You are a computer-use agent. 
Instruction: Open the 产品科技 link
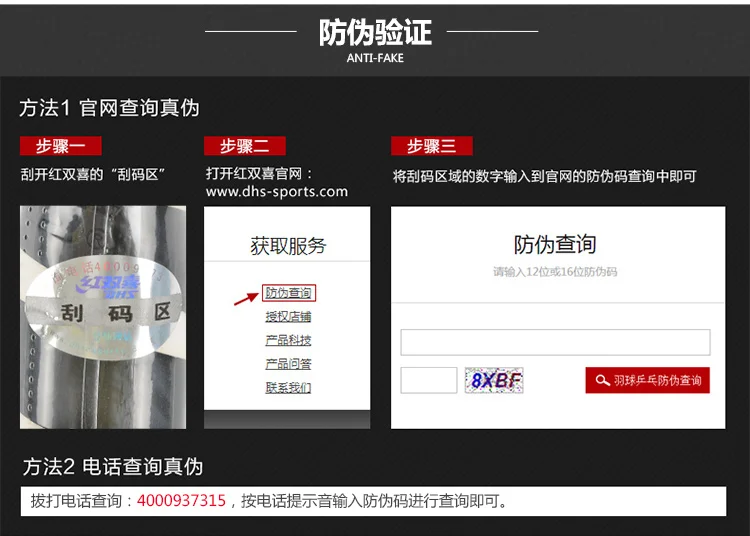[x=288, y=340]
